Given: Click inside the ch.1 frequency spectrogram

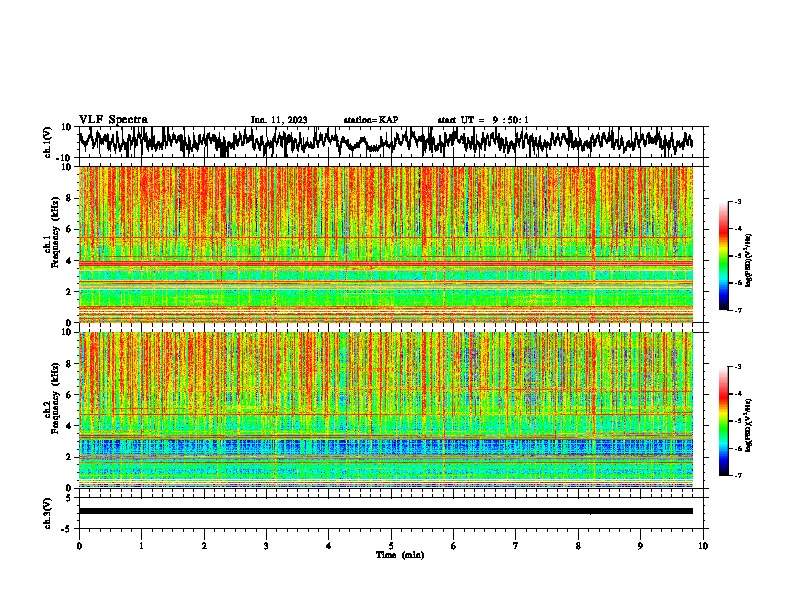Looking at the screenshot, I should pos(385,244).
